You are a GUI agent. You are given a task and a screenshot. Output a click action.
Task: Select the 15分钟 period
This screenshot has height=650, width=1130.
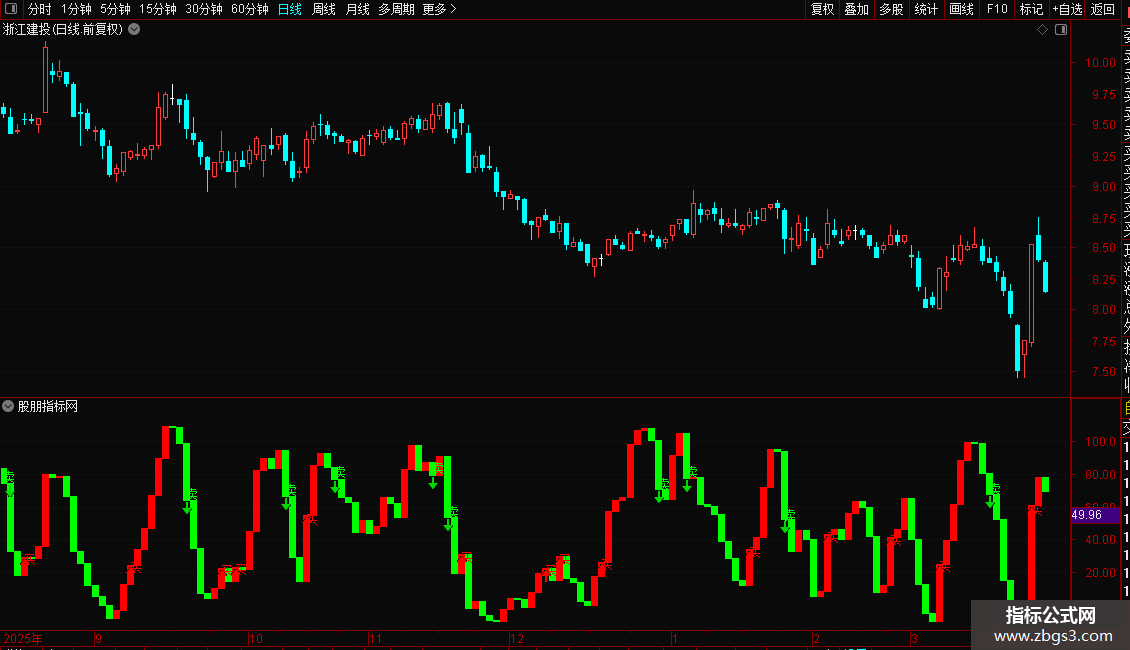[158, 9]
